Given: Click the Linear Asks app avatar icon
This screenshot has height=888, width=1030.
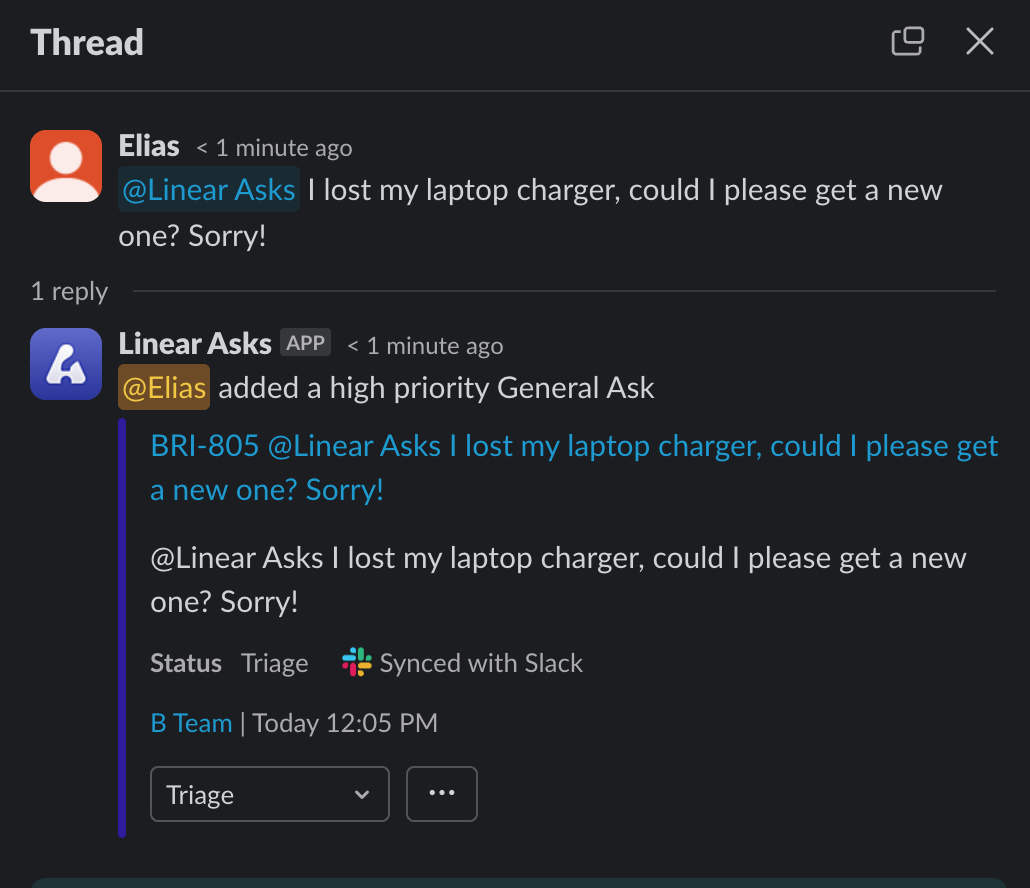Looking at the screenshot, I should point(65,363).
